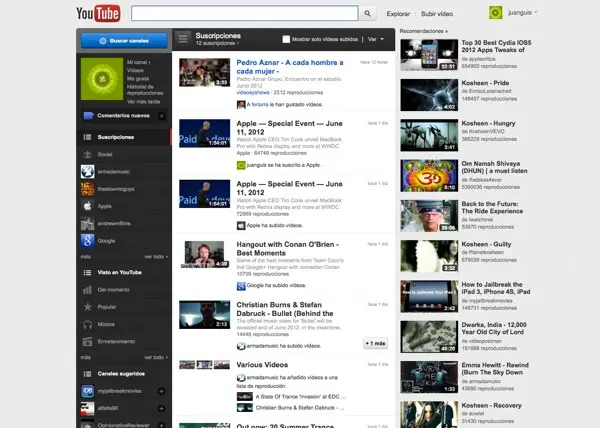The height and width of the screenshot is (428, 600).
Task: Open 'Kosheen - Pride' video thumbnail
Action: [x=429, y=95]
